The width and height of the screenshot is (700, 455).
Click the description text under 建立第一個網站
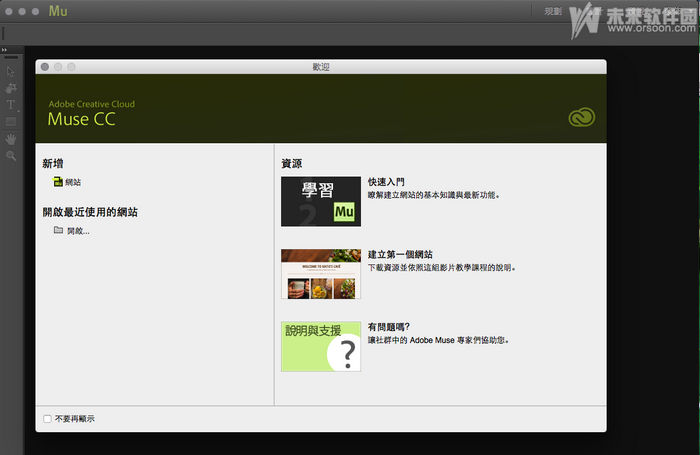(442, 268)
